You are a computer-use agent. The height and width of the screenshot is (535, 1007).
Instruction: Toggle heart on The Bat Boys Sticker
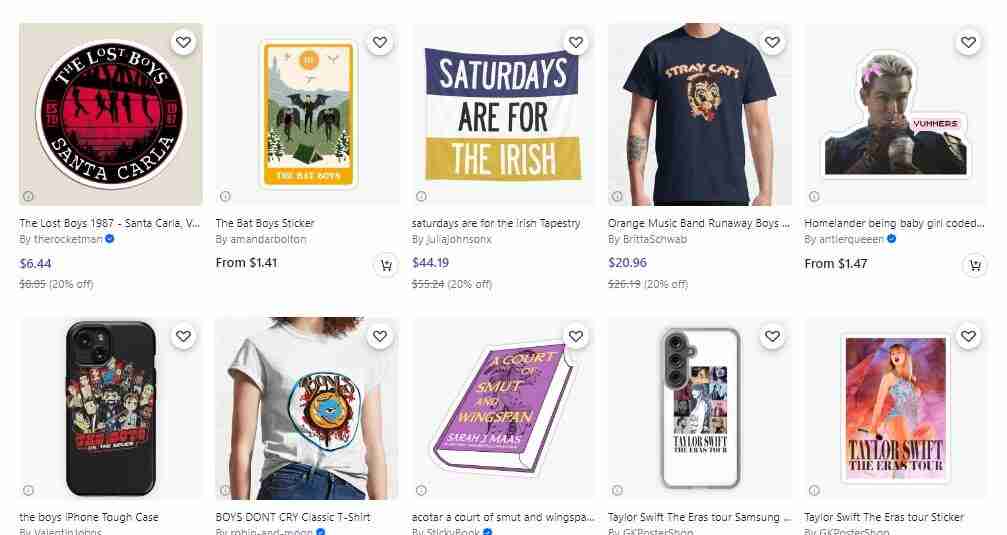pyautogui.click(x=379, y=42)
